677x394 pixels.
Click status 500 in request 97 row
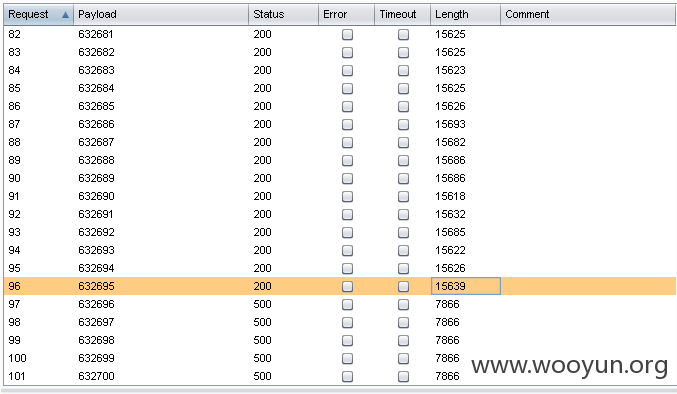click(263, 304)
